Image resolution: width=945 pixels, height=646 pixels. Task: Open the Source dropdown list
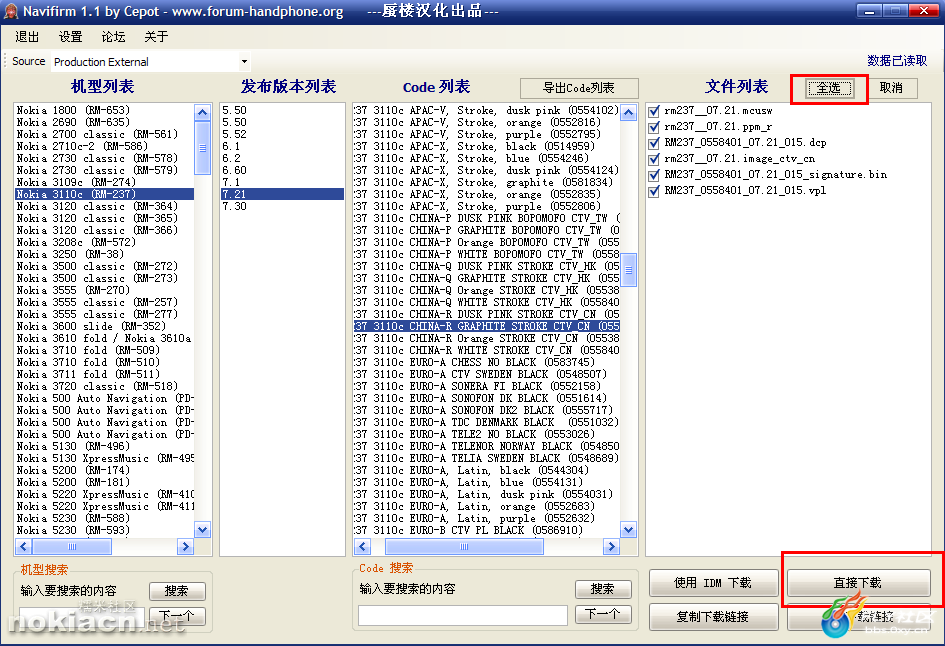click(243, 61)
